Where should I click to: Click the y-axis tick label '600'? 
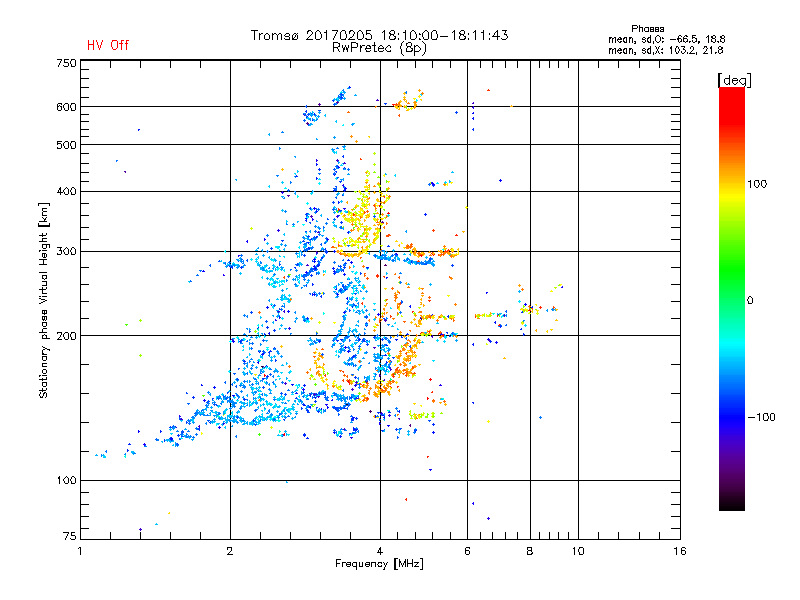click(66, 107)
